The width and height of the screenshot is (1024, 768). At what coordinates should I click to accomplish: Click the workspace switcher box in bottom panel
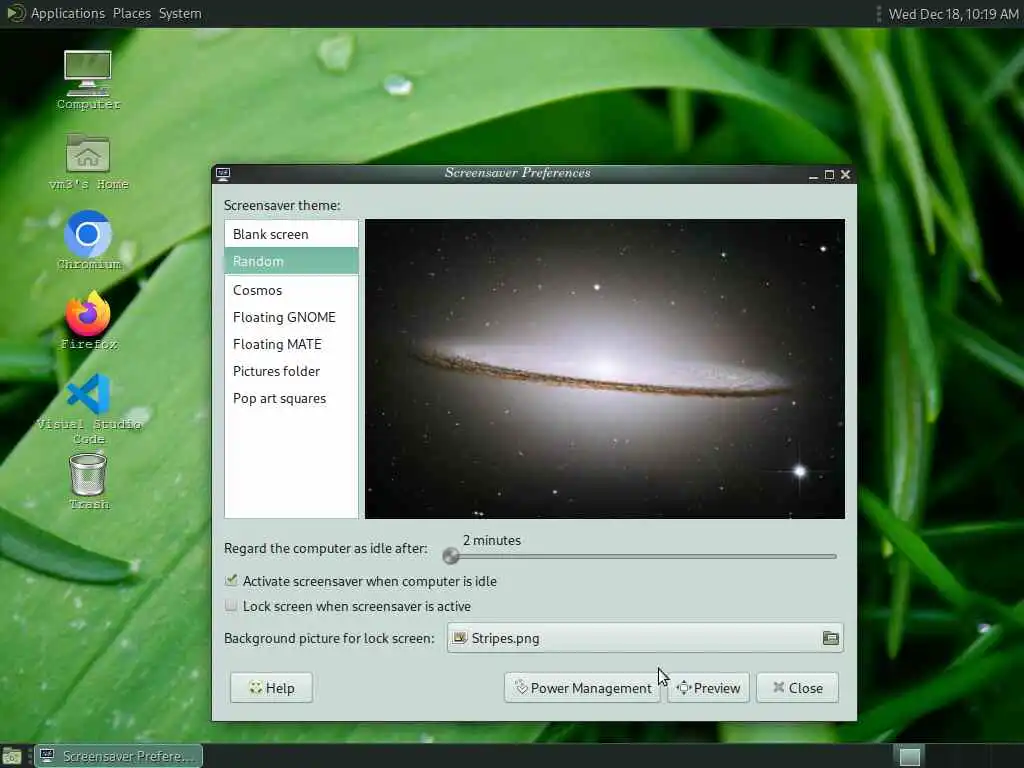click(910, 756)
